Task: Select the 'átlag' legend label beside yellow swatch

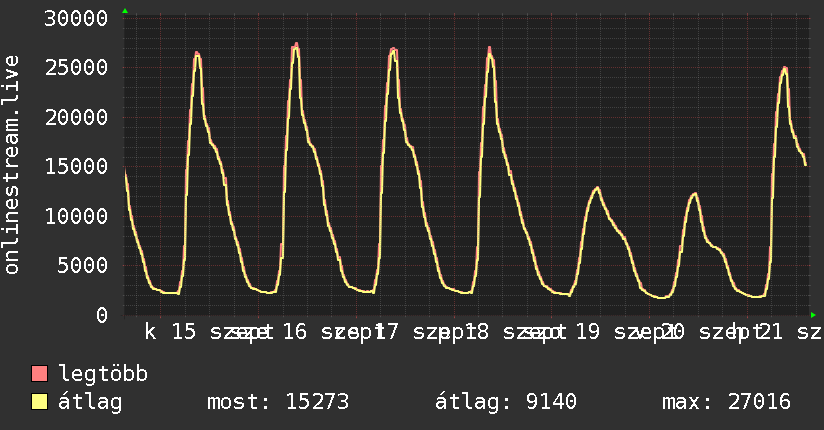Action: tap(90, 402)
